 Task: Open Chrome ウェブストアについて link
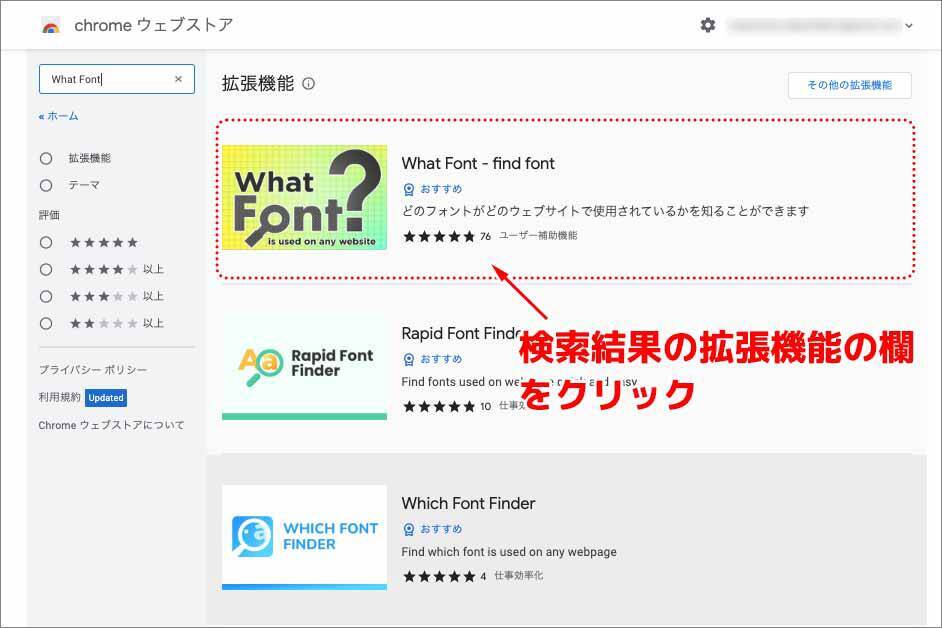tap(111, 425)
